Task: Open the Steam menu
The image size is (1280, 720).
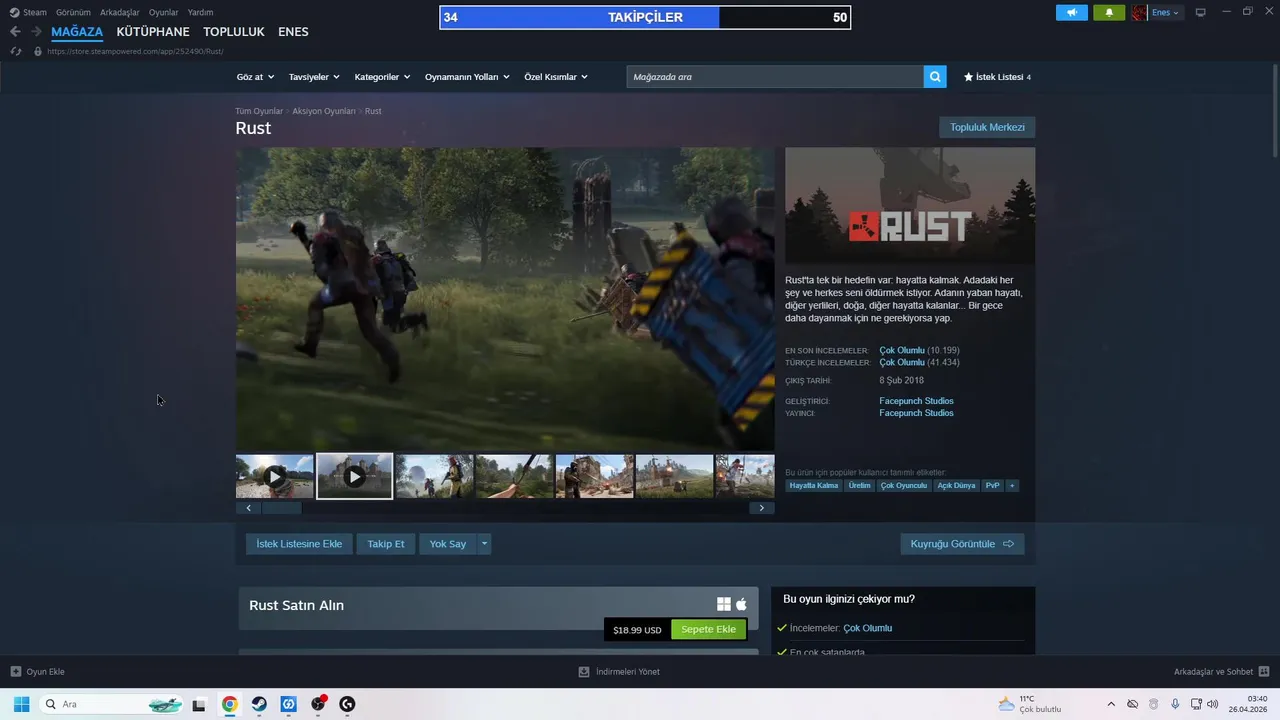Action: click(28, 13)
